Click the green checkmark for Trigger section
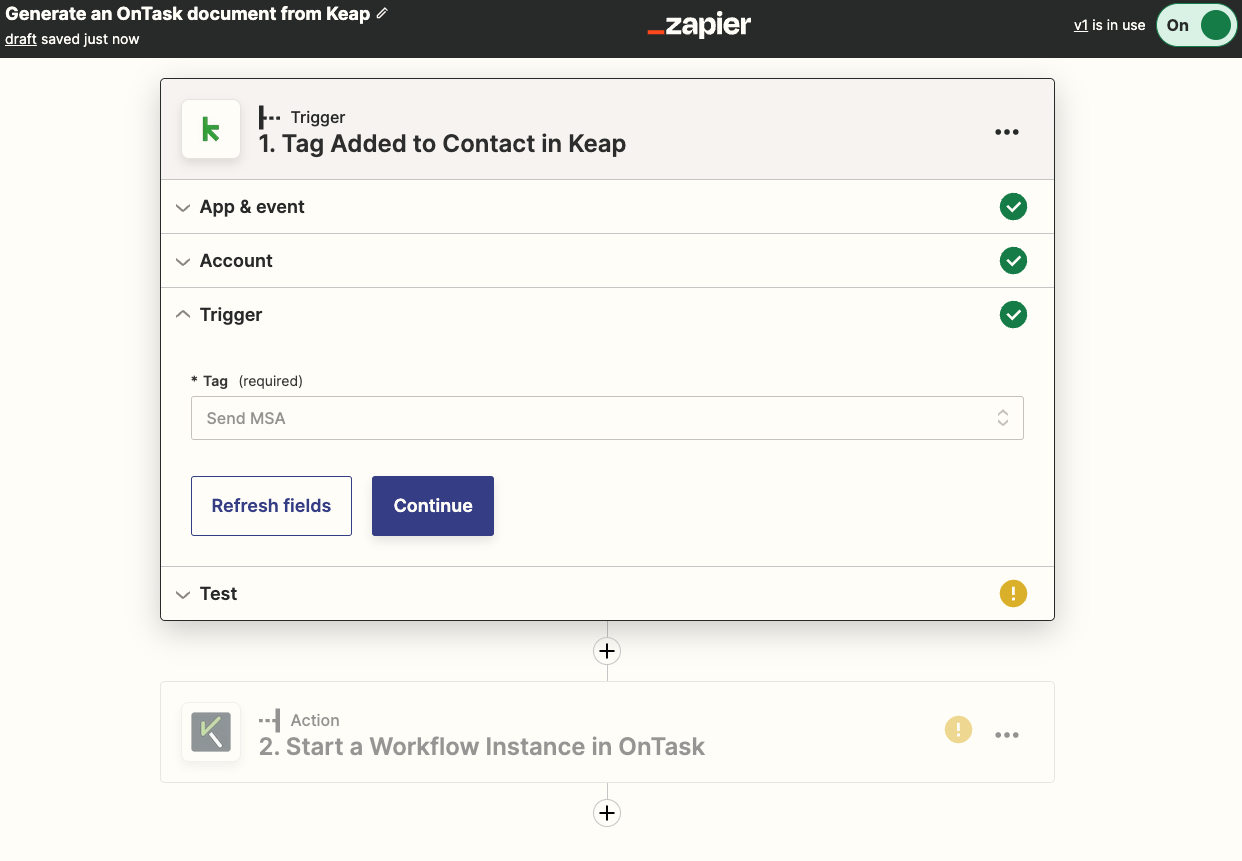 point(1013,315)
